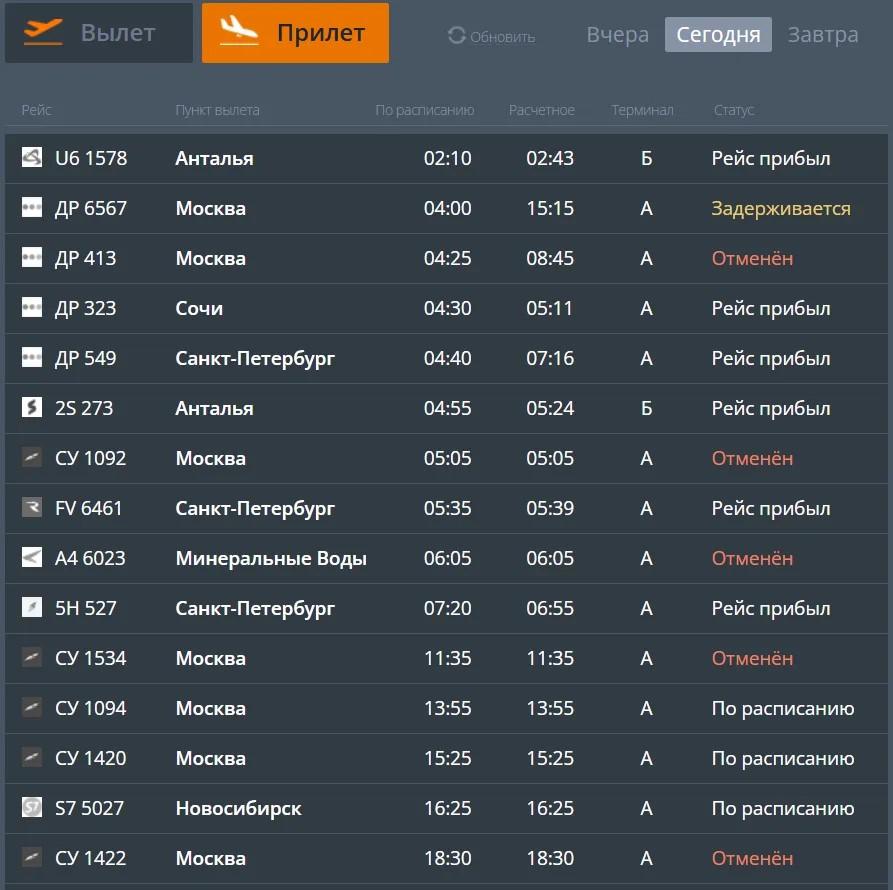
Task: Click the airline logo beside 5H 527
Action: point(32,608)
